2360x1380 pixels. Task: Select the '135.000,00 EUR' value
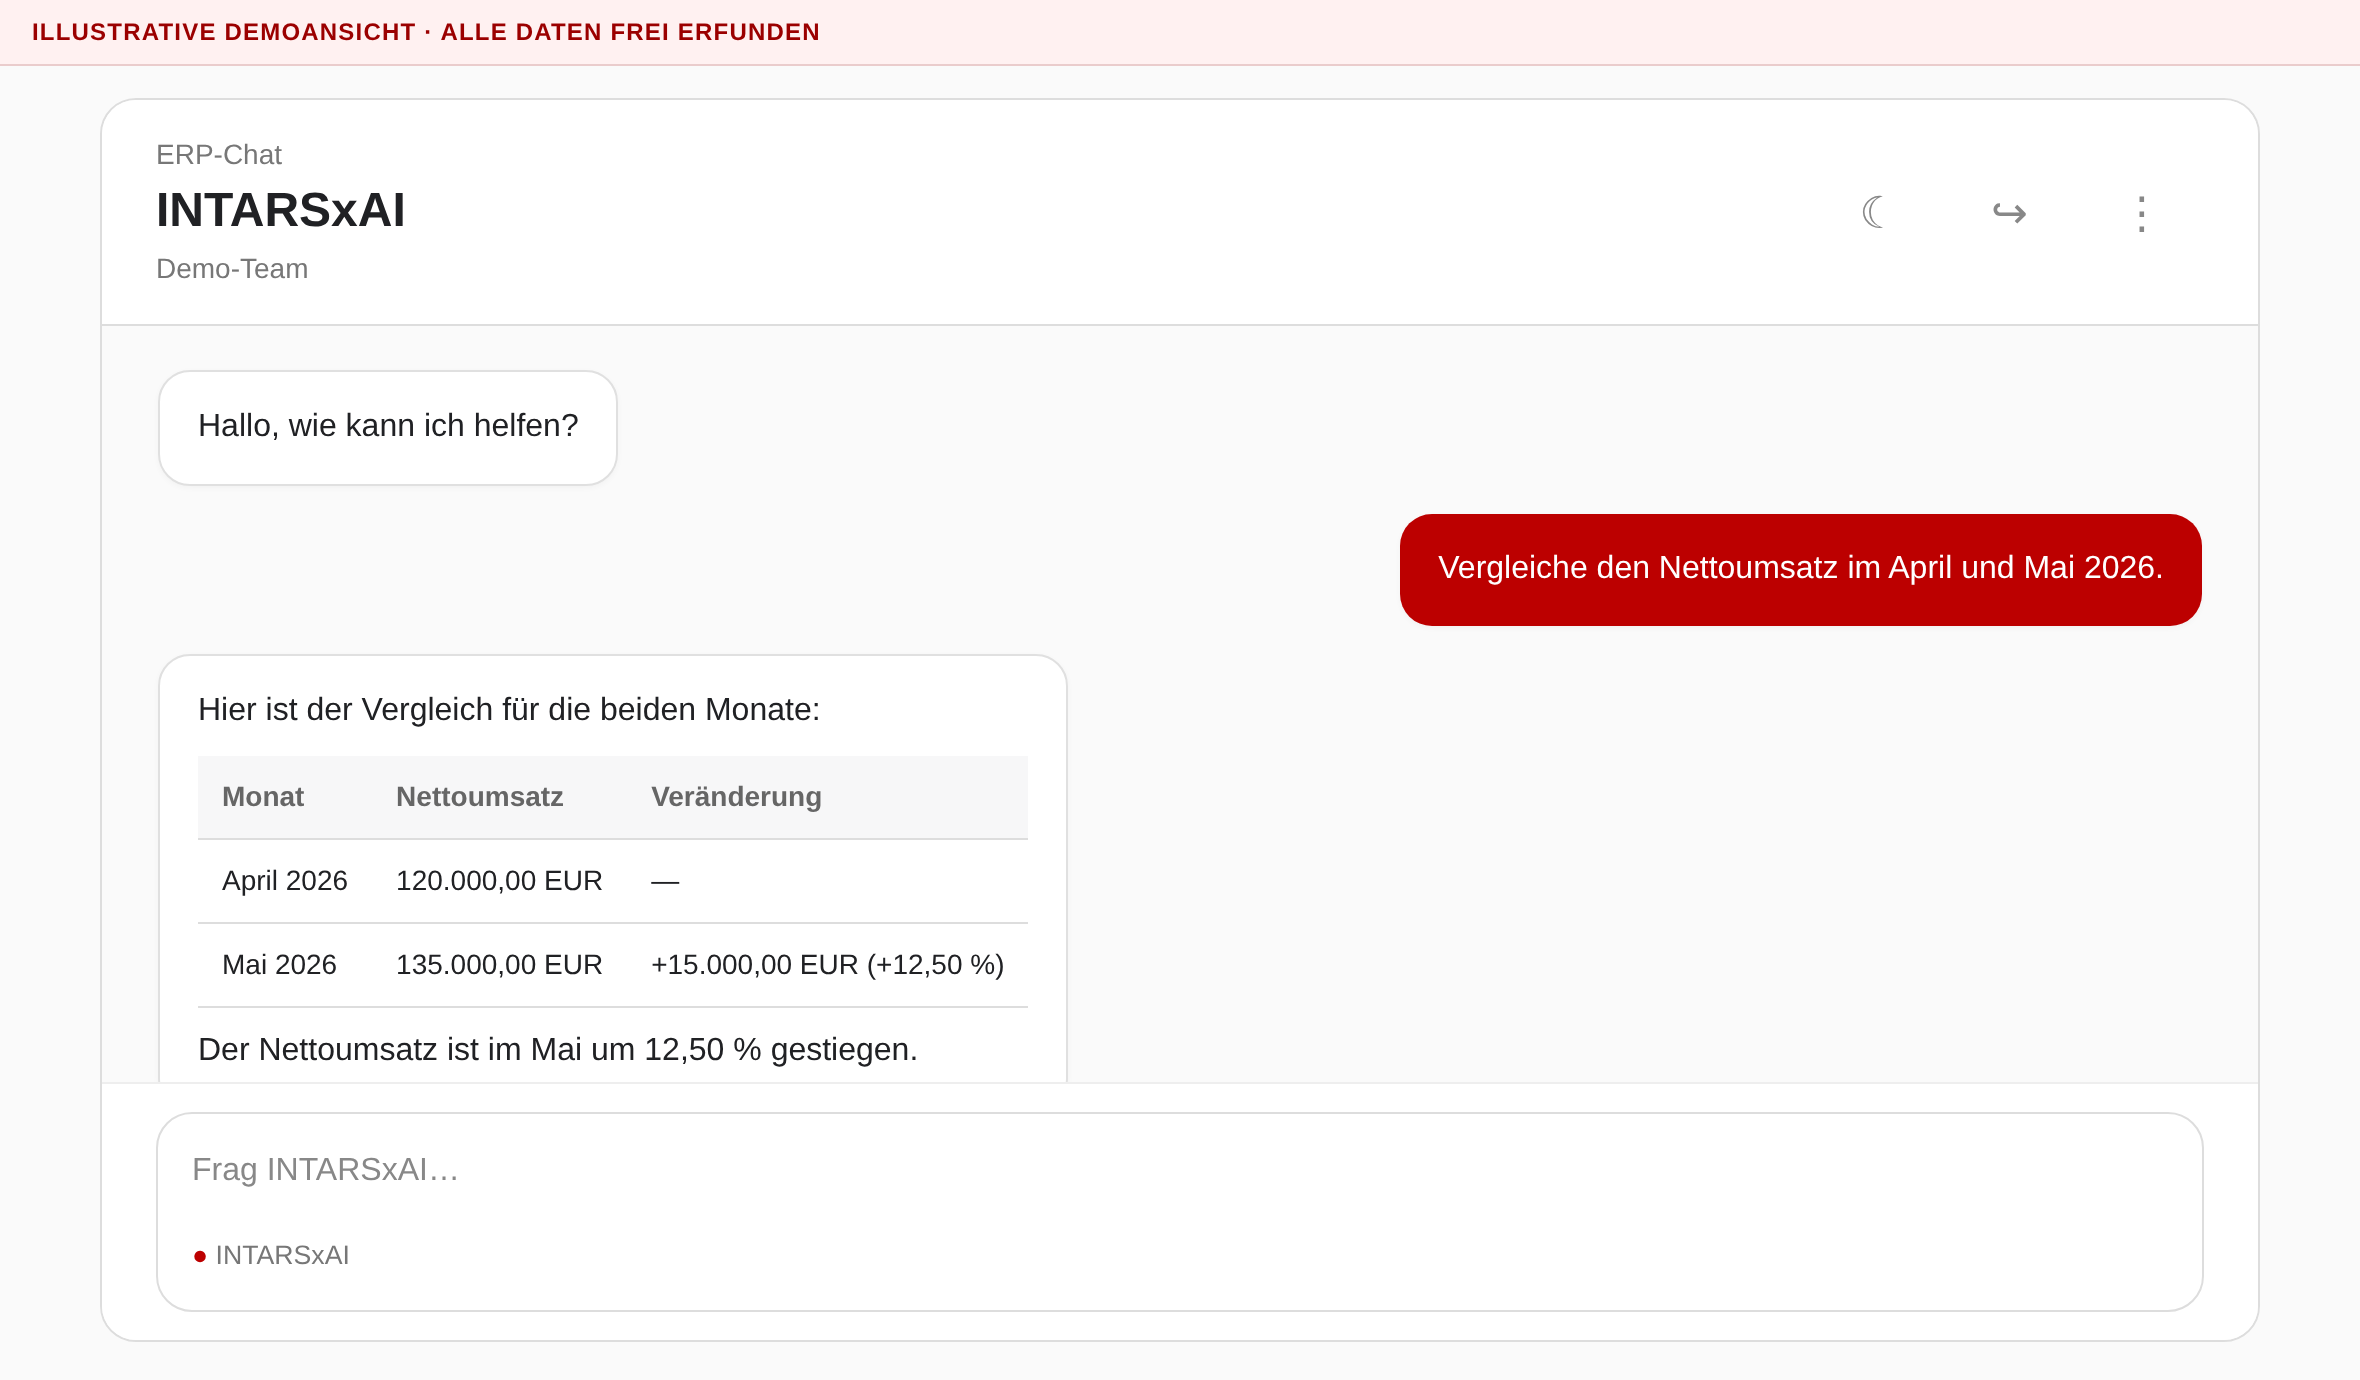499,965
